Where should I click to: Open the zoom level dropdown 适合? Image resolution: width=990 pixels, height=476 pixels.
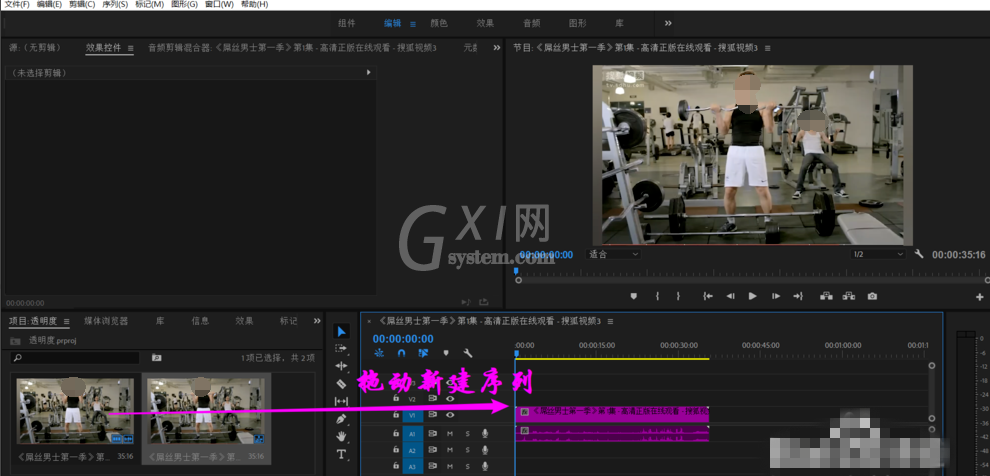614,254
